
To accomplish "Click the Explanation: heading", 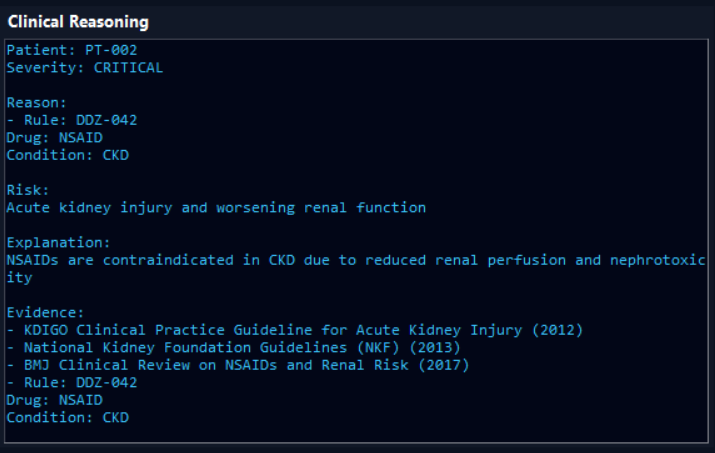I will click(58, 242).
